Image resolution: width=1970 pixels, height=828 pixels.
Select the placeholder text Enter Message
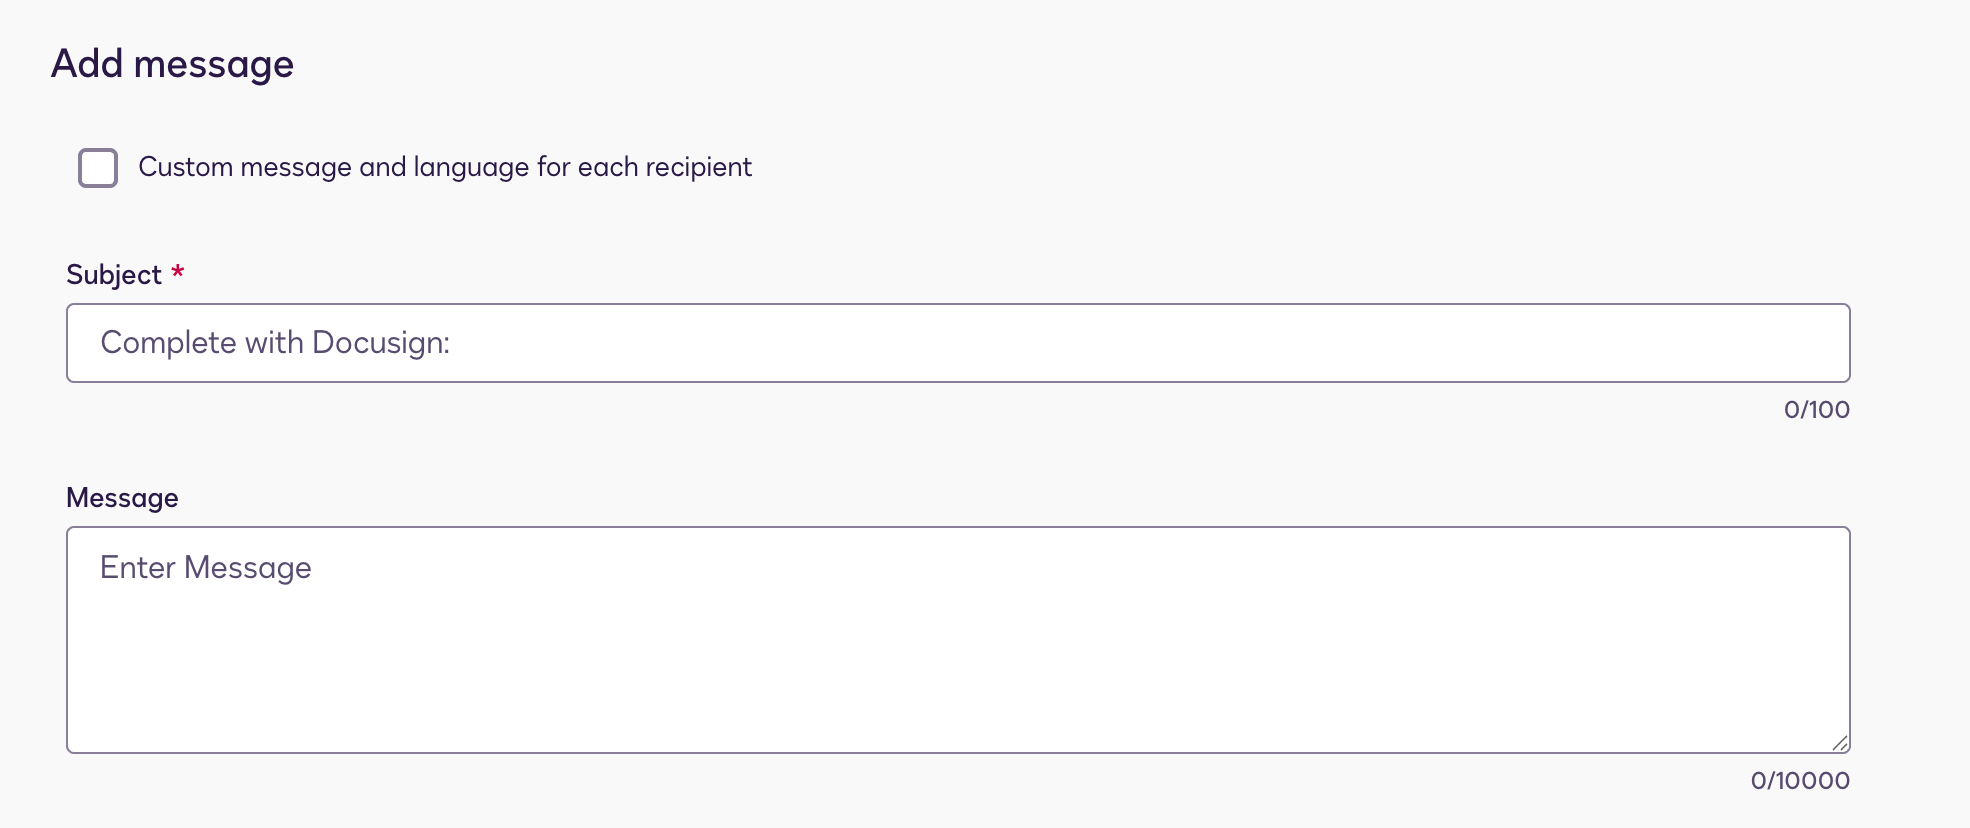204,567
